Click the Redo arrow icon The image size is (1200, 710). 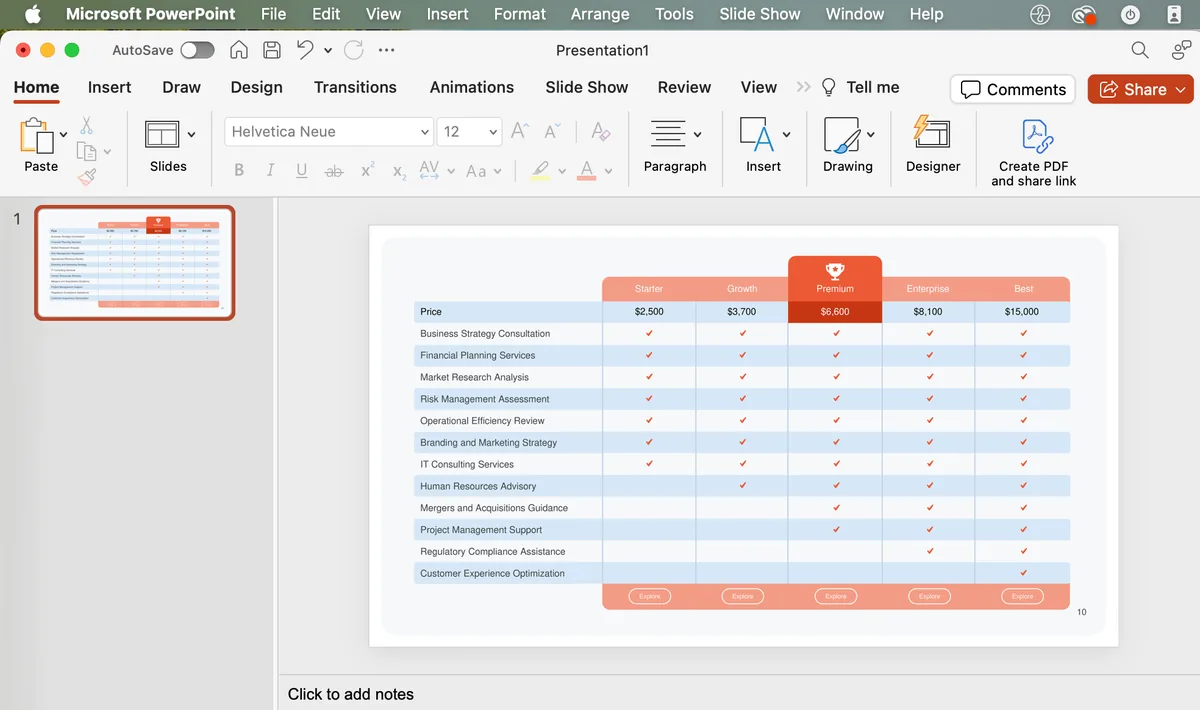pos(354,50)
